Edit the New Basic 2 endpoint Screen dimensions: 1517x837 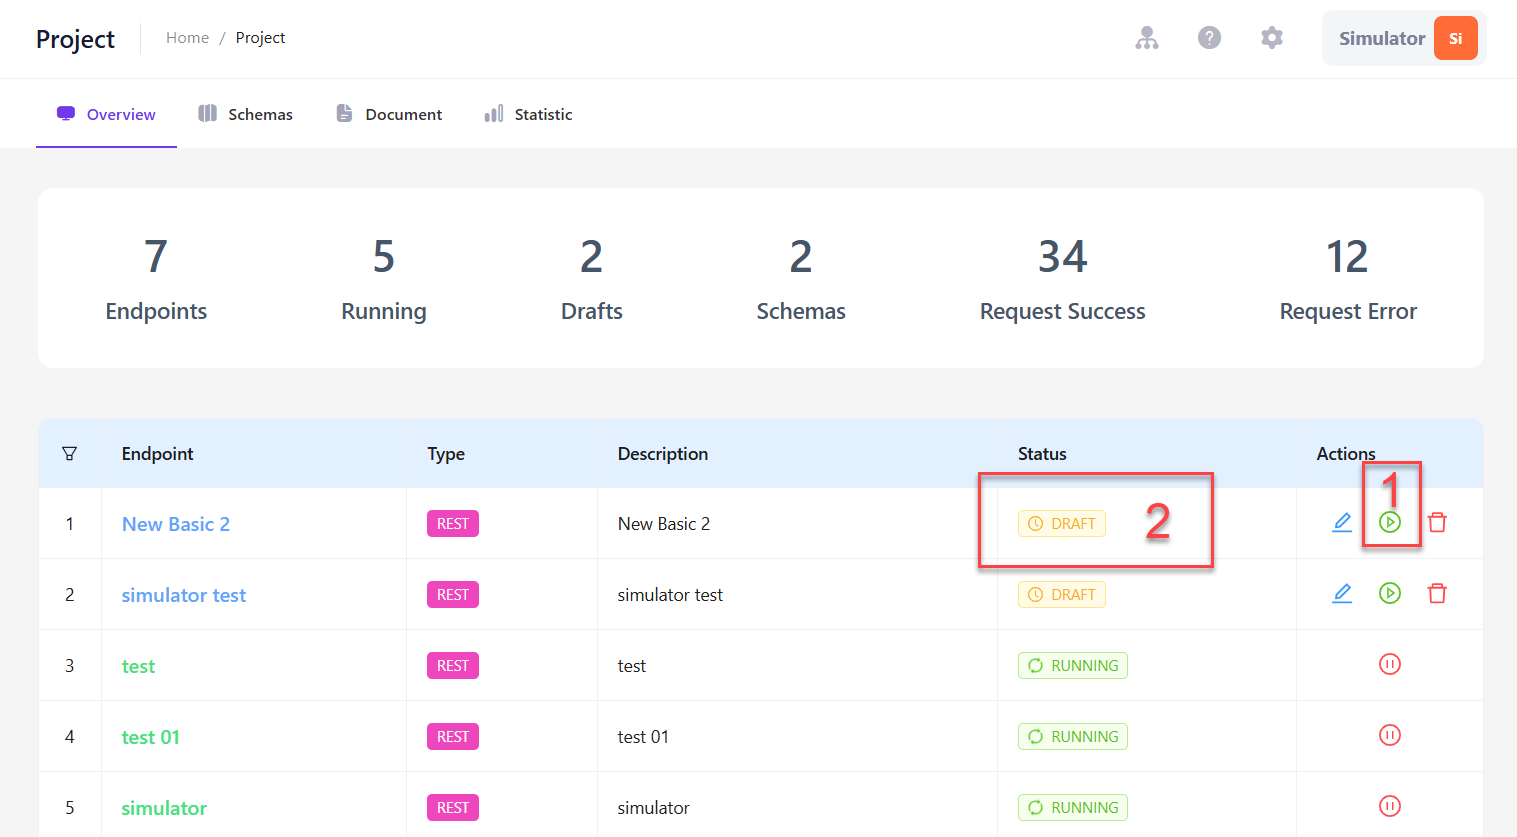[1342, 522]
